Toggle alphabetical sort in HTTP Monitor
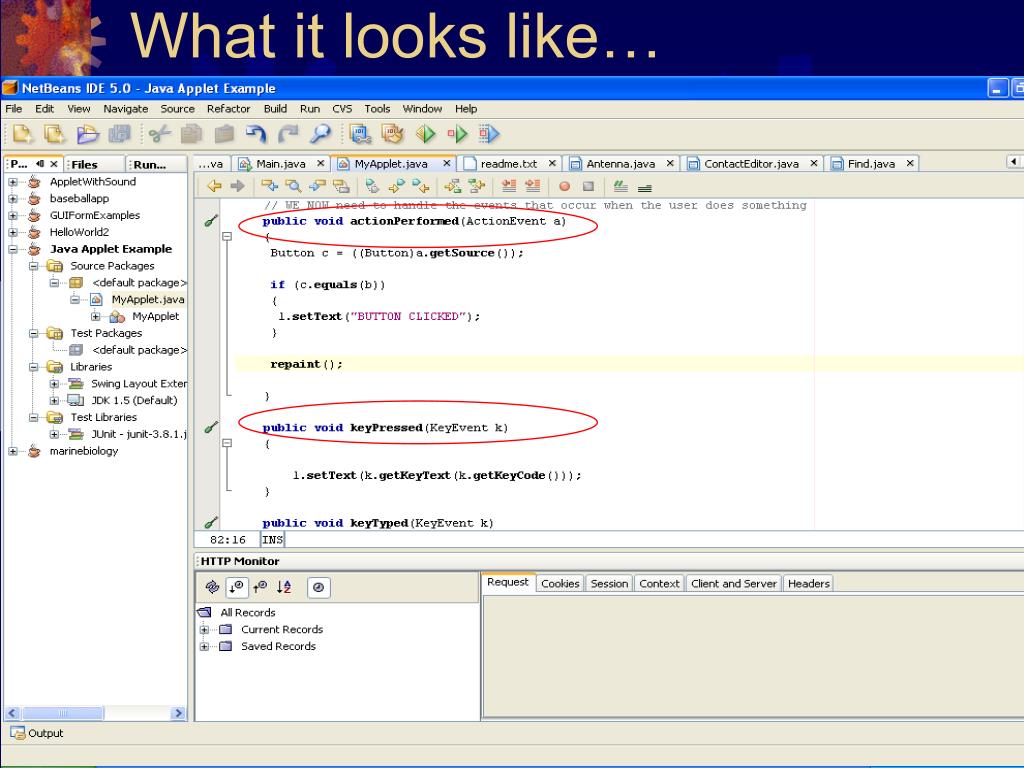 [x=283, y=587]
